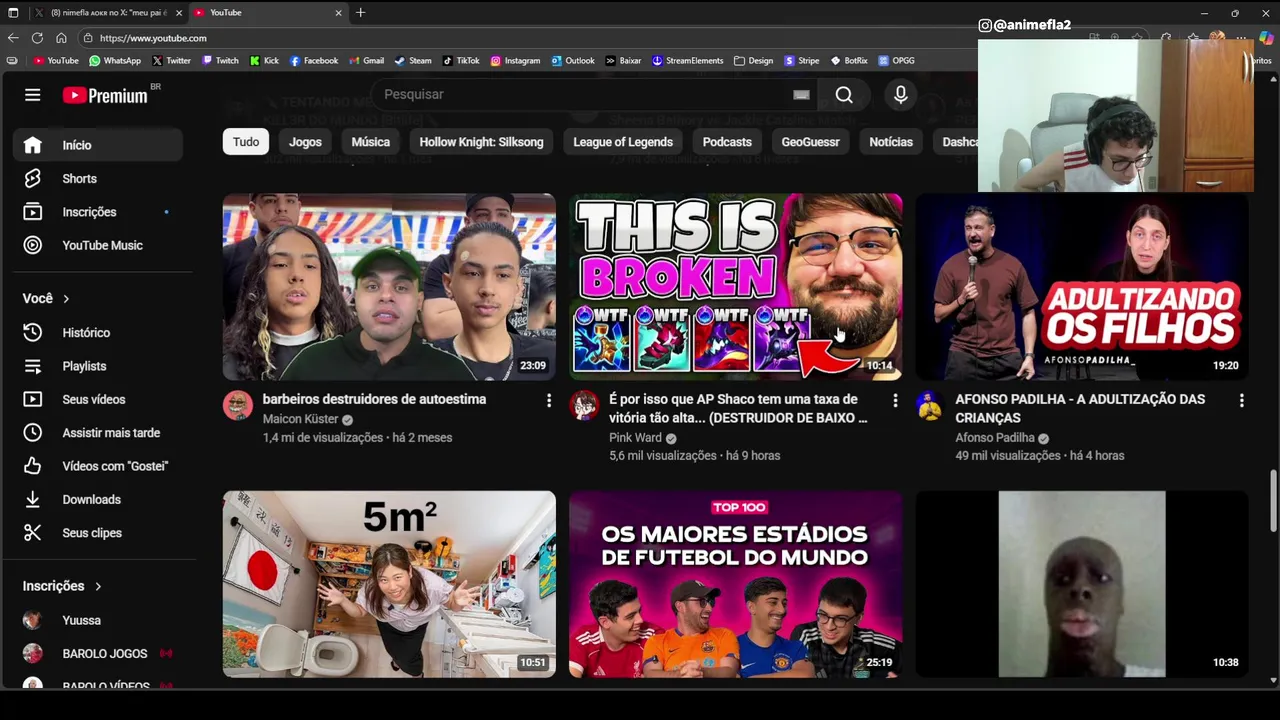Open Downloads in sidebar

tap(98, 499)
